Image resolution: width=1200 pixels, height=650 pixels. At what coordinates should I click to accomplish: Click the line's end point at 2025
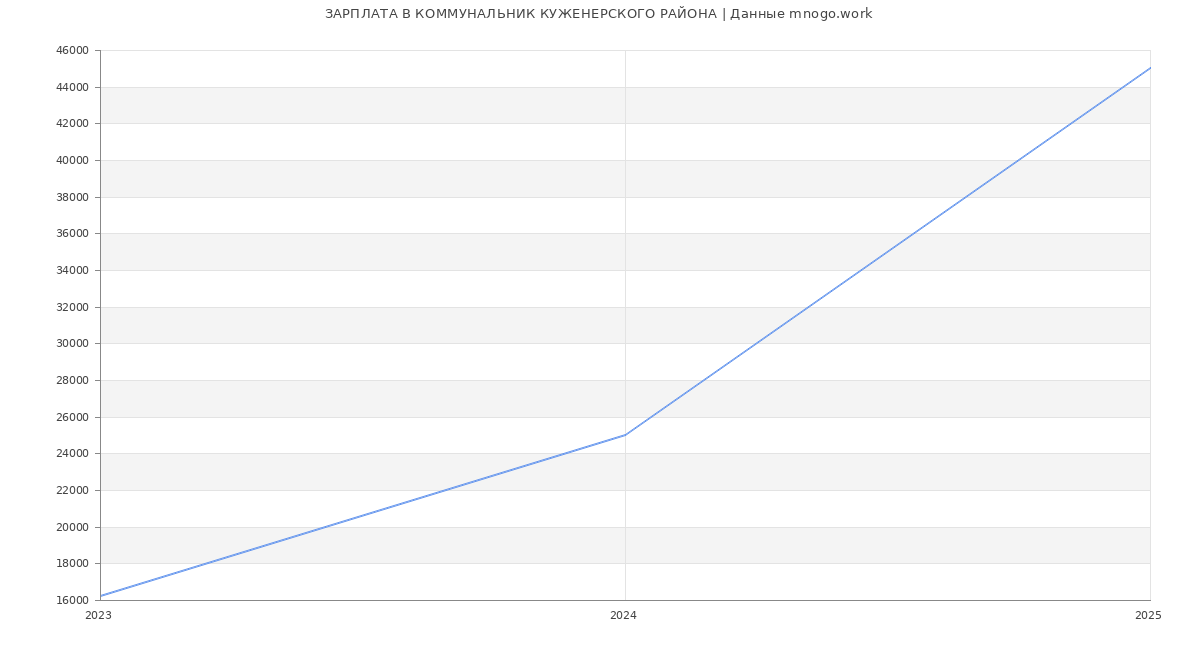tap(1149, 68)
